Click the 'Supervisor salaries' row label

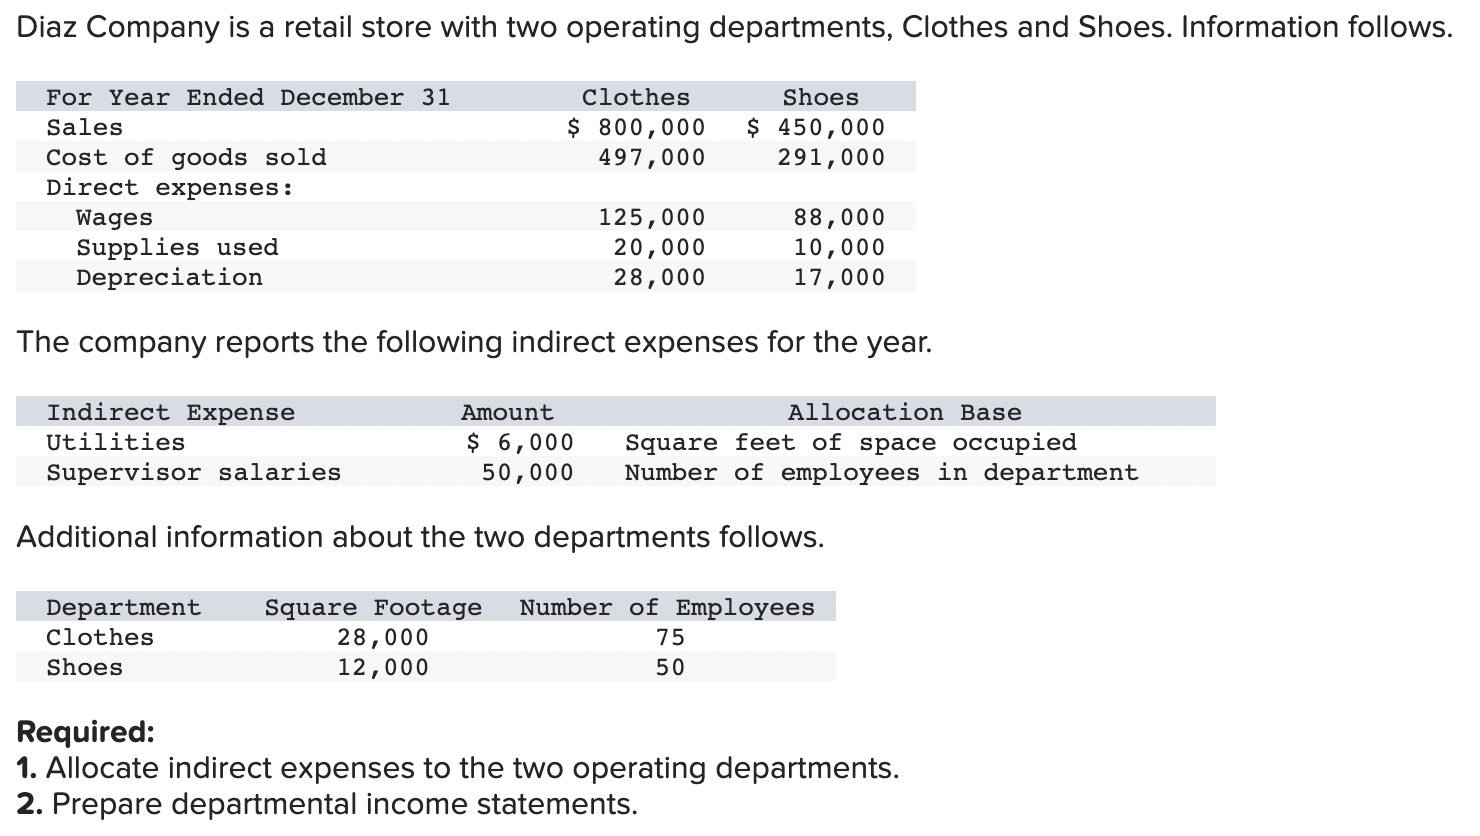coord(194,472)
